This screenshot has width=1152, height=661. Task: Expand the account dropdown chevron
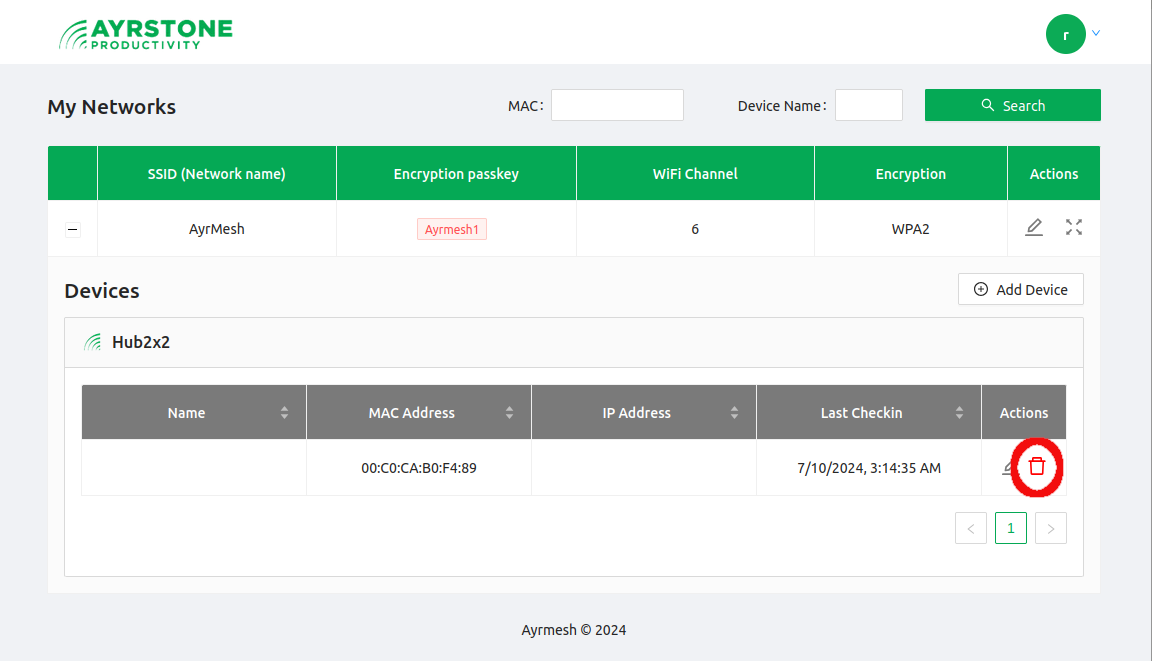pos(1095,33)
